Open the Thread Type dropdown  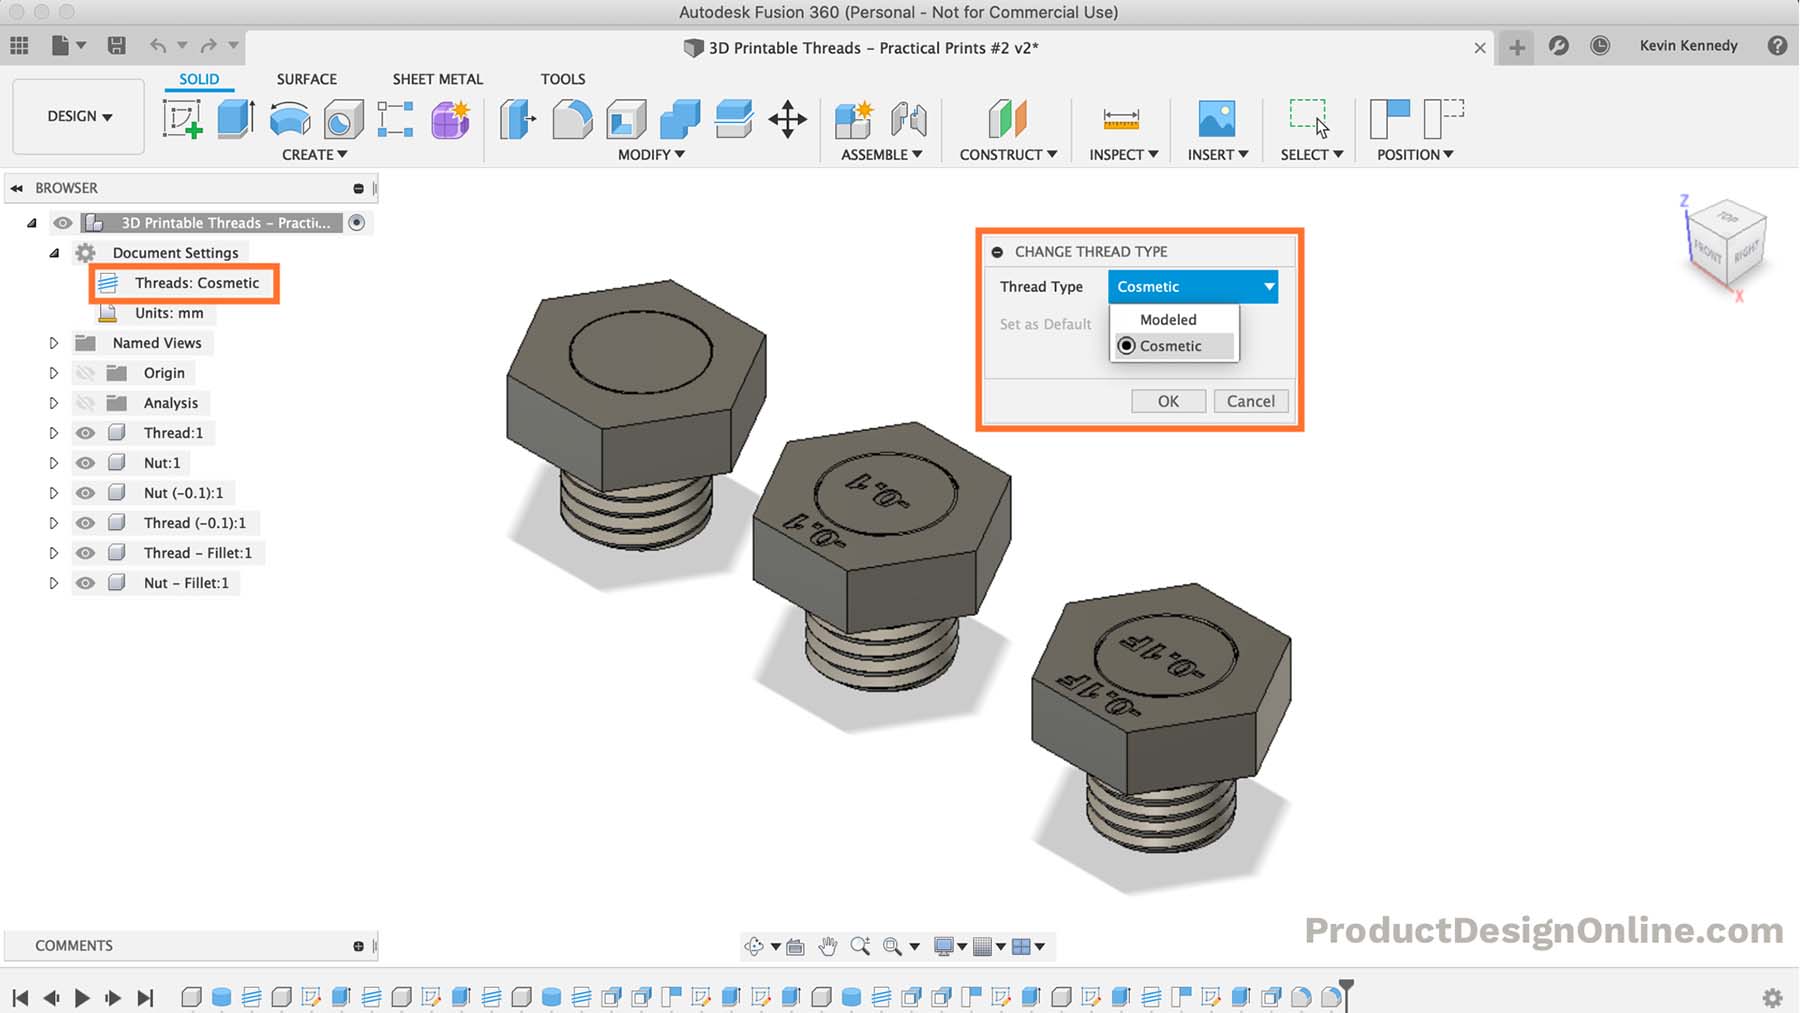click(x=1192, y=287)
